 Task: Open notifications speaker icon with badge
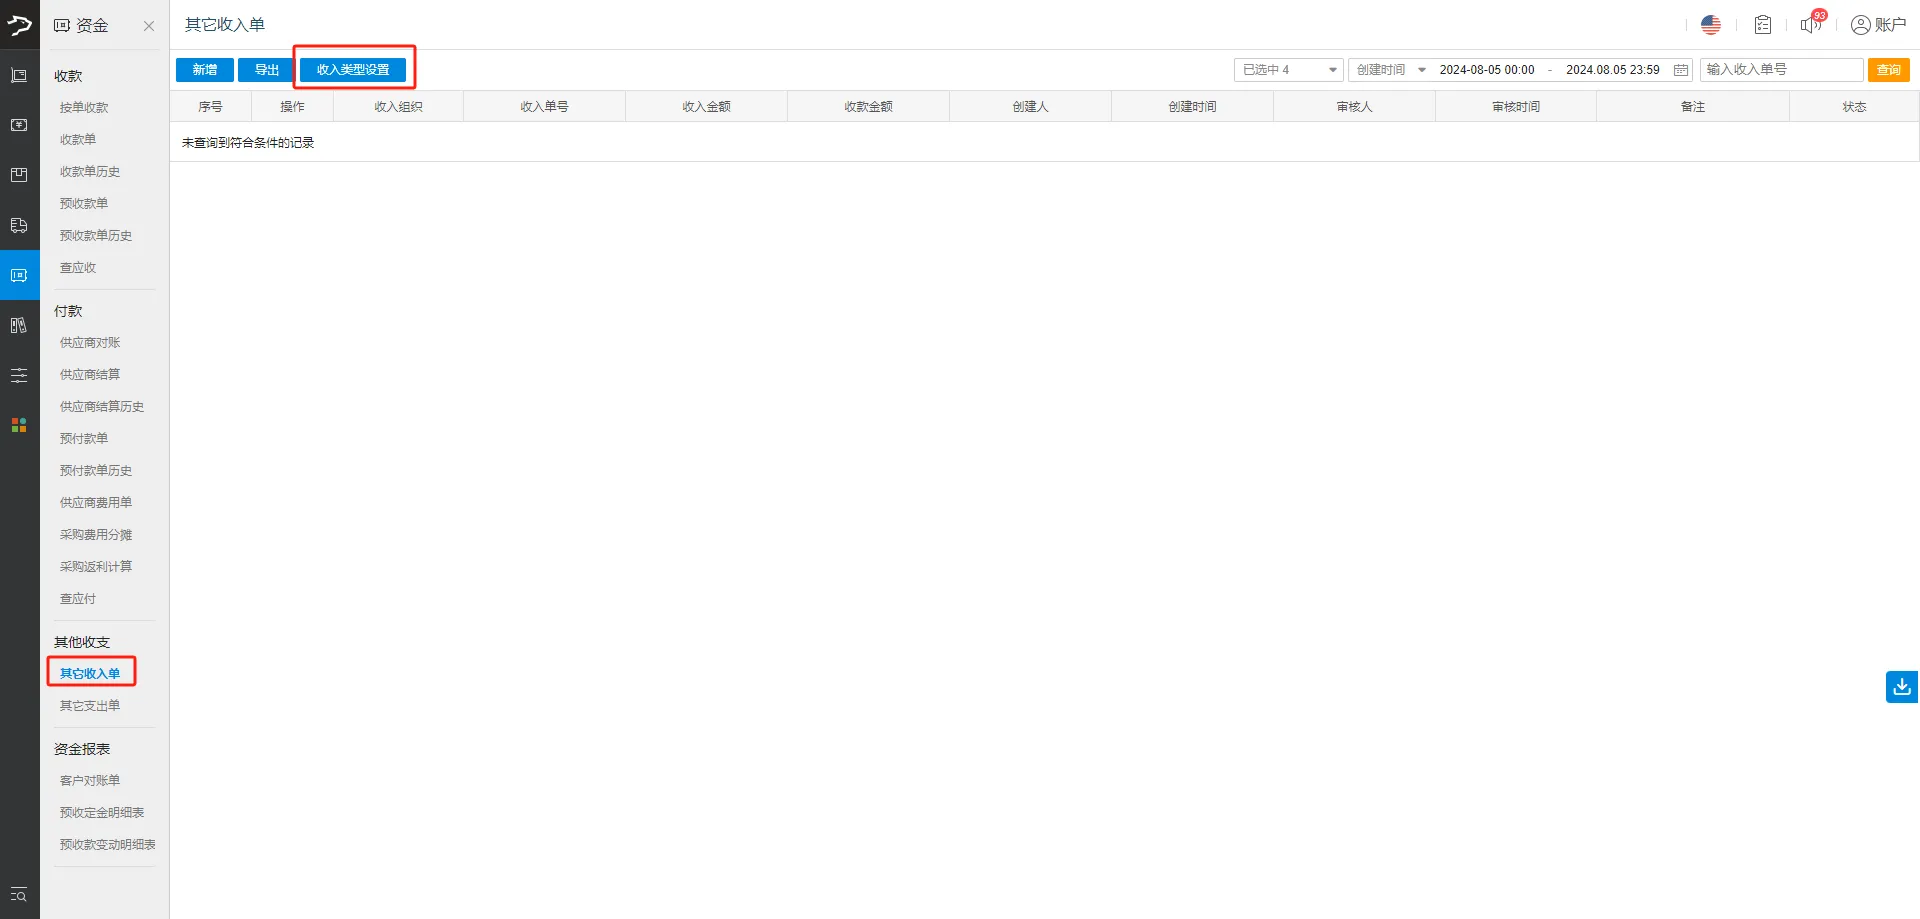[1811, 25]
